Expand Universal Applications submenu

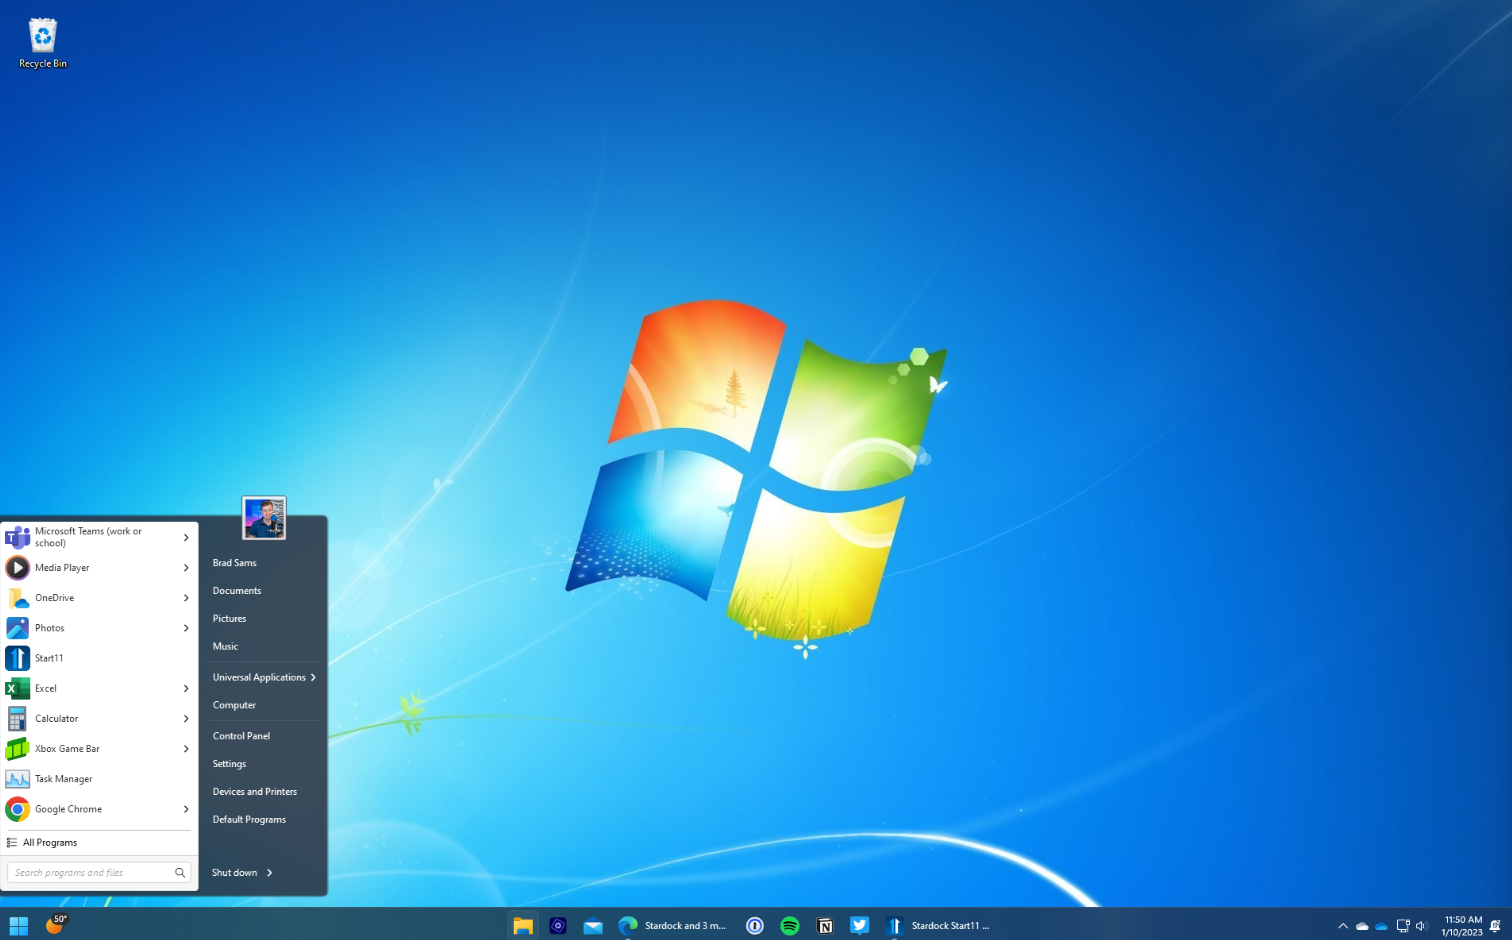pyautogui.click(x=313, y=678)
